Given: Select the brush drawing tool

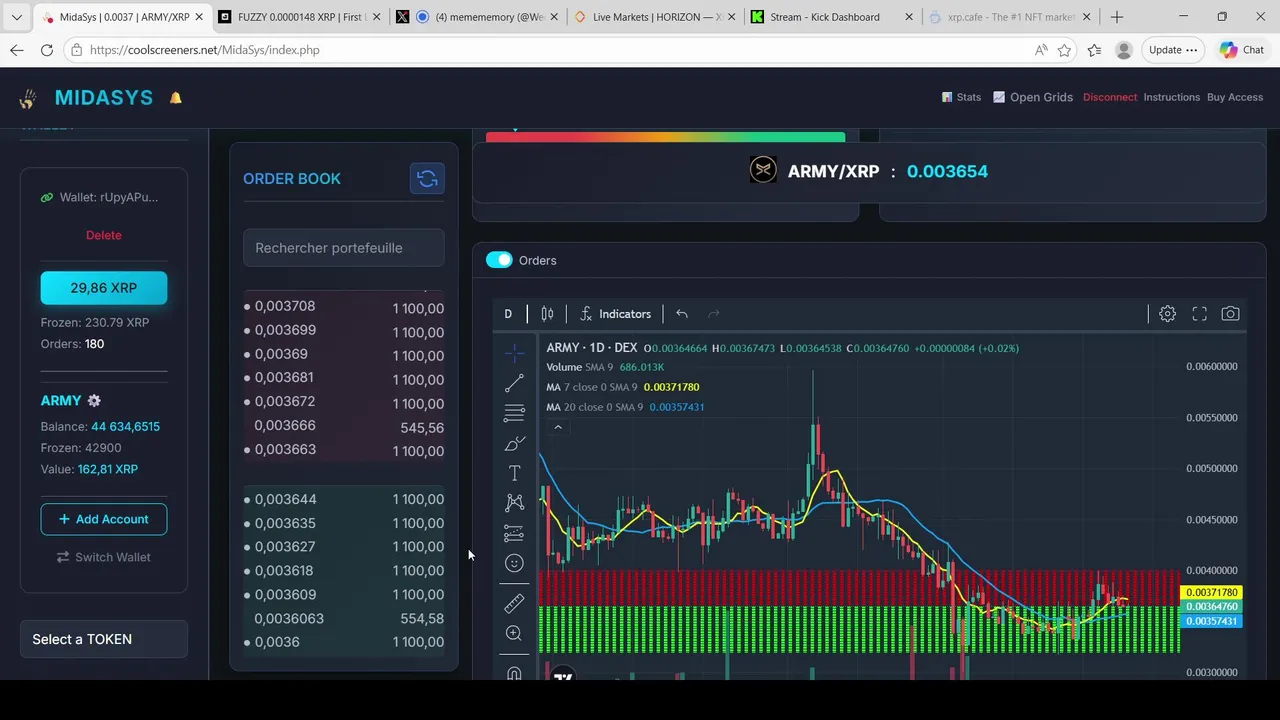Looking at the screenshot, I should 514,443.
